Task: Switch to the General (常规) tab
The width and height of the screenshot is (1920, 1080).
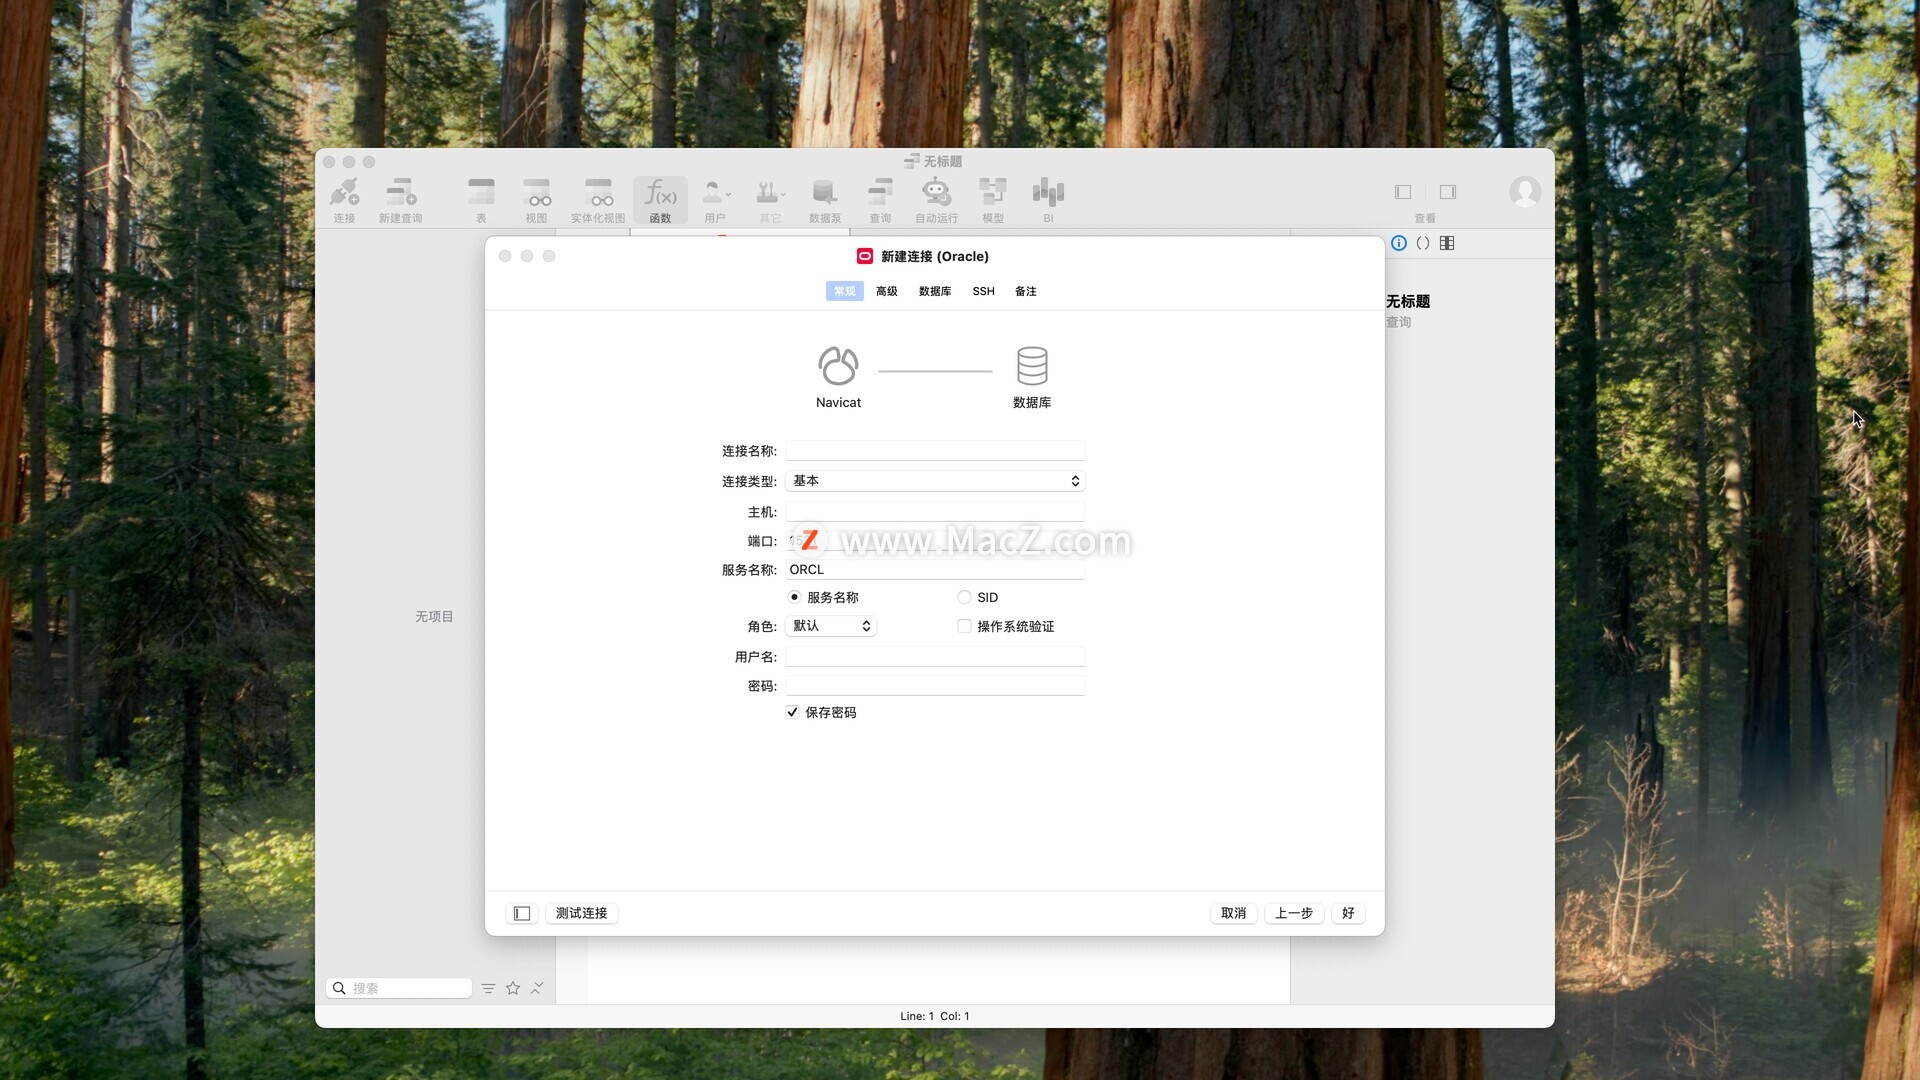Action: (845, 291)
